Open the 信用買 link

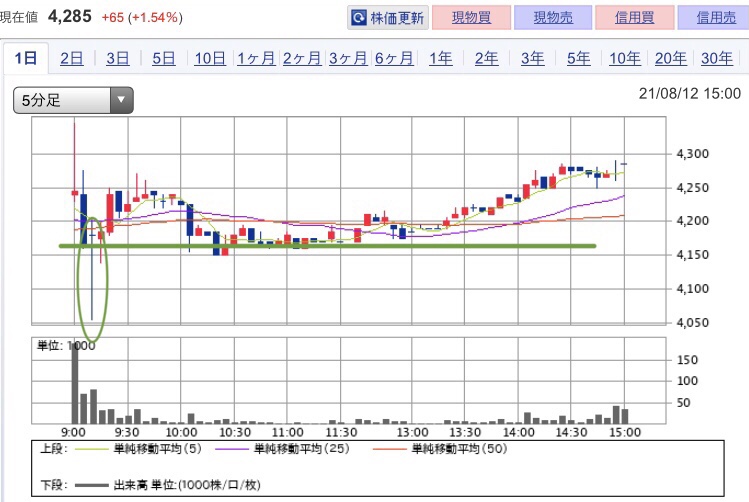point(634,18)
